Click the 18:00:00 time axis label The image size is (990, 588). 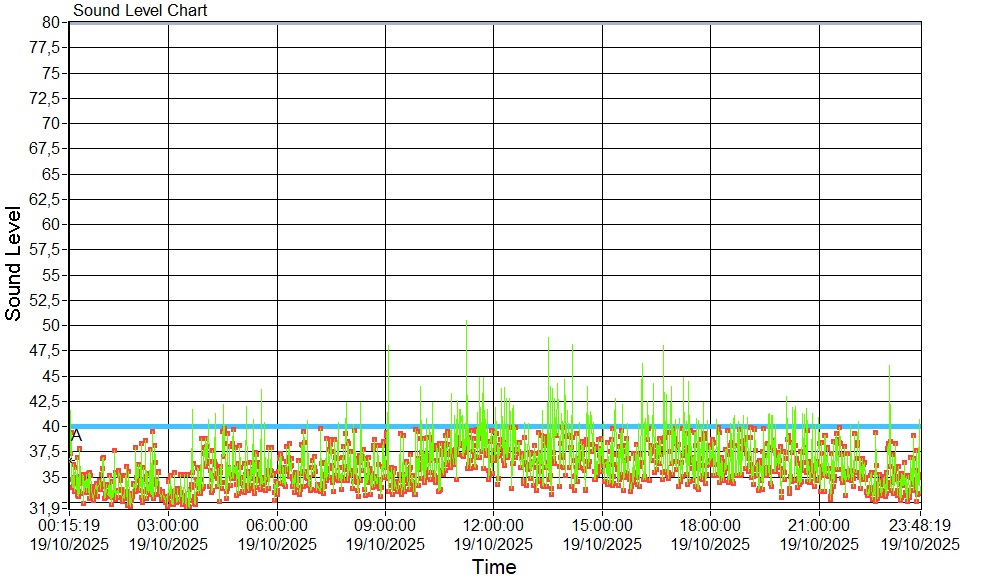tap(710, 524)
